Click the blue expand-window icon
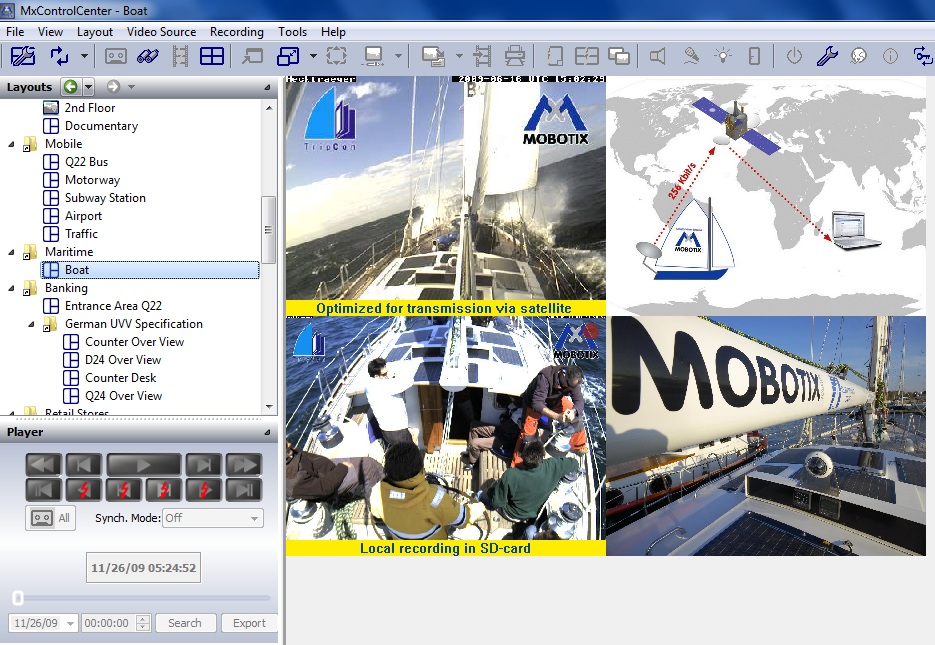Viewport: 935px width, 645px height. pos(289,57)
